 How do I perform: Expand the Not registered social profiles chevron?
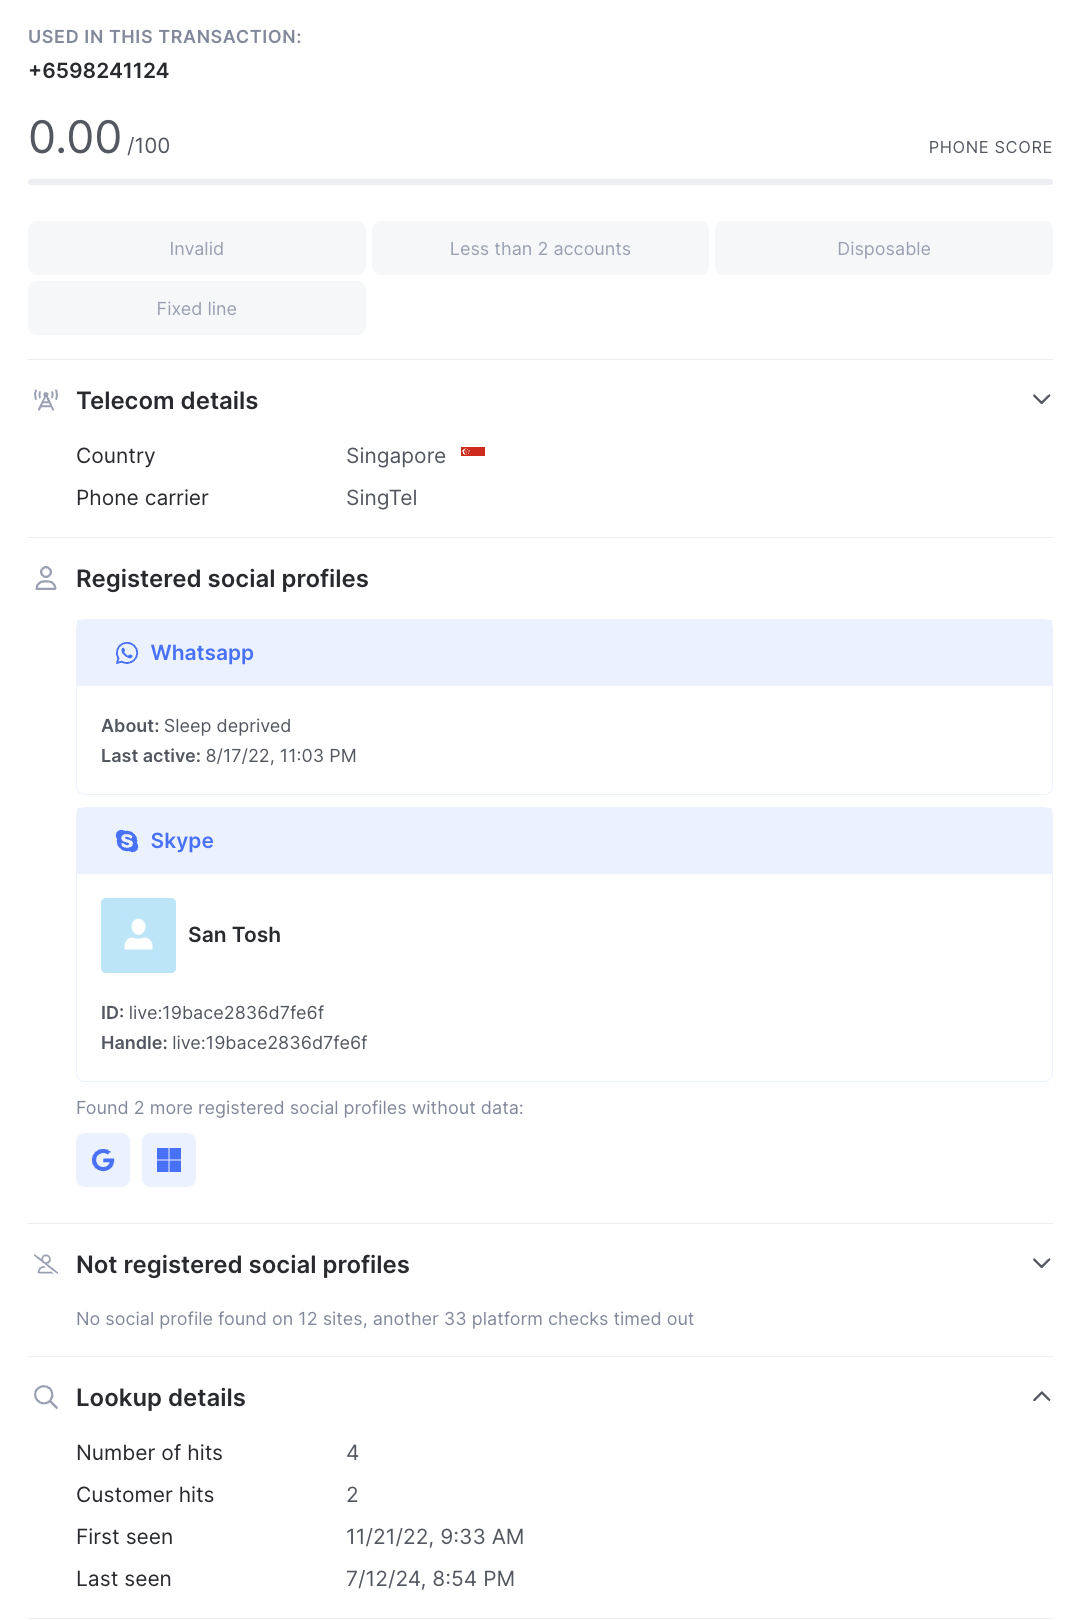pyautogui.click(x=1041, y=1264)
